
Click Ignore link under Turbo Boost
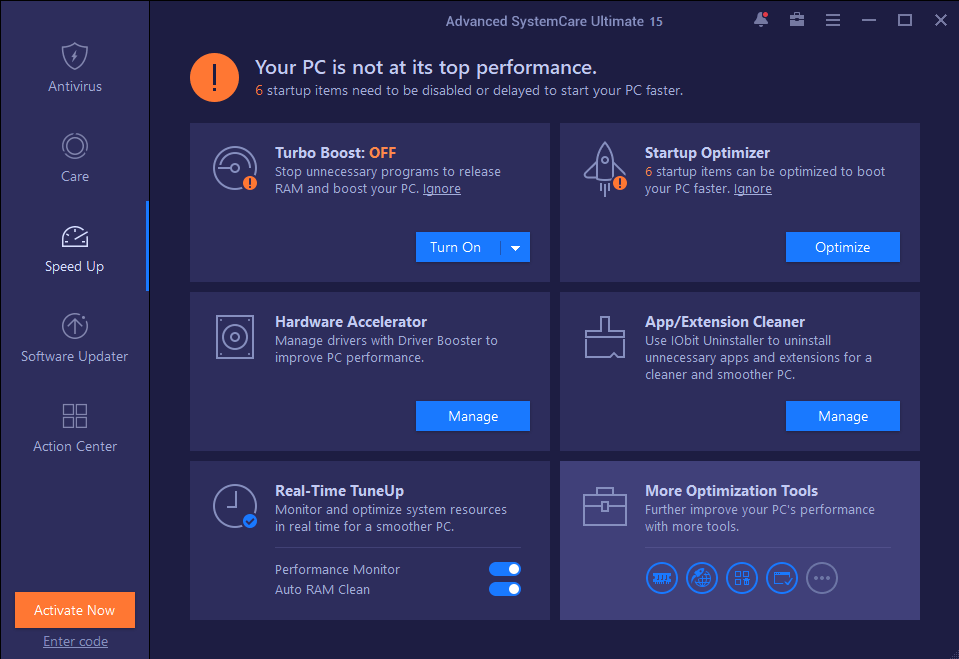(x=442, y=189)
